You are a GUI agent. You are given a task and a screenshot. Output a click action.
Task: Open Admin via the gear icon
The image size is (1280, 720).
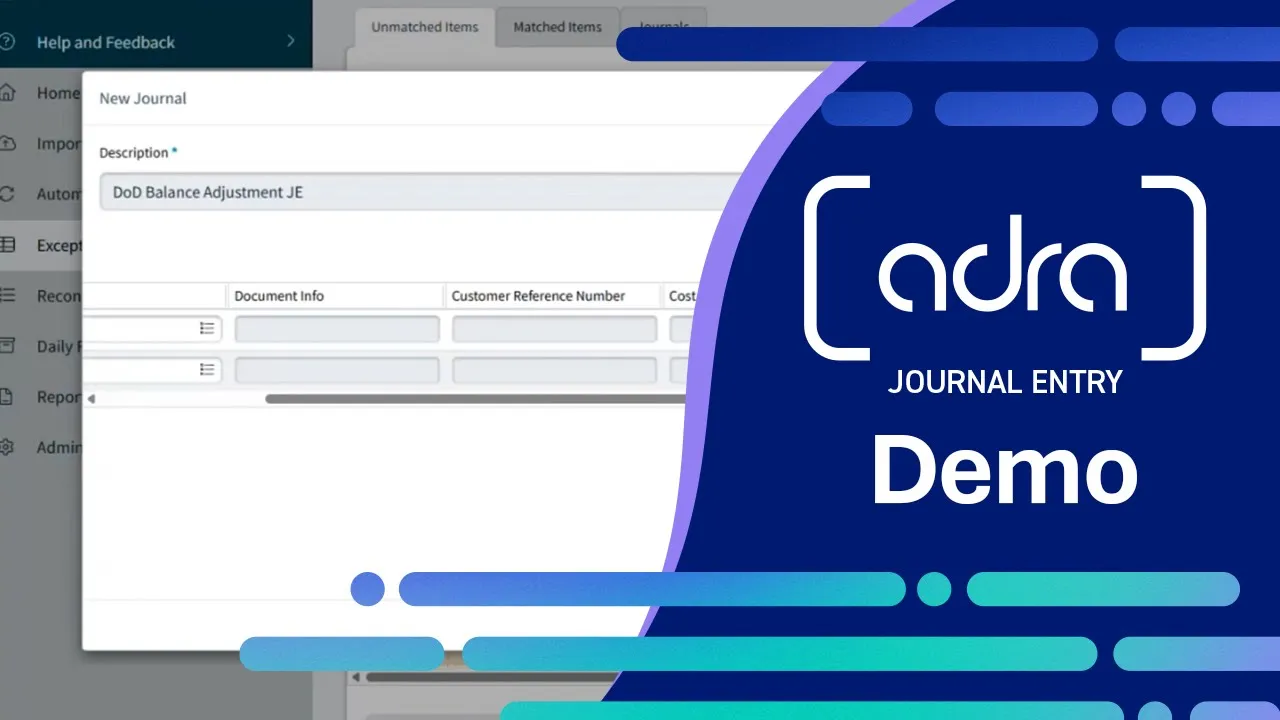[7, 447]
